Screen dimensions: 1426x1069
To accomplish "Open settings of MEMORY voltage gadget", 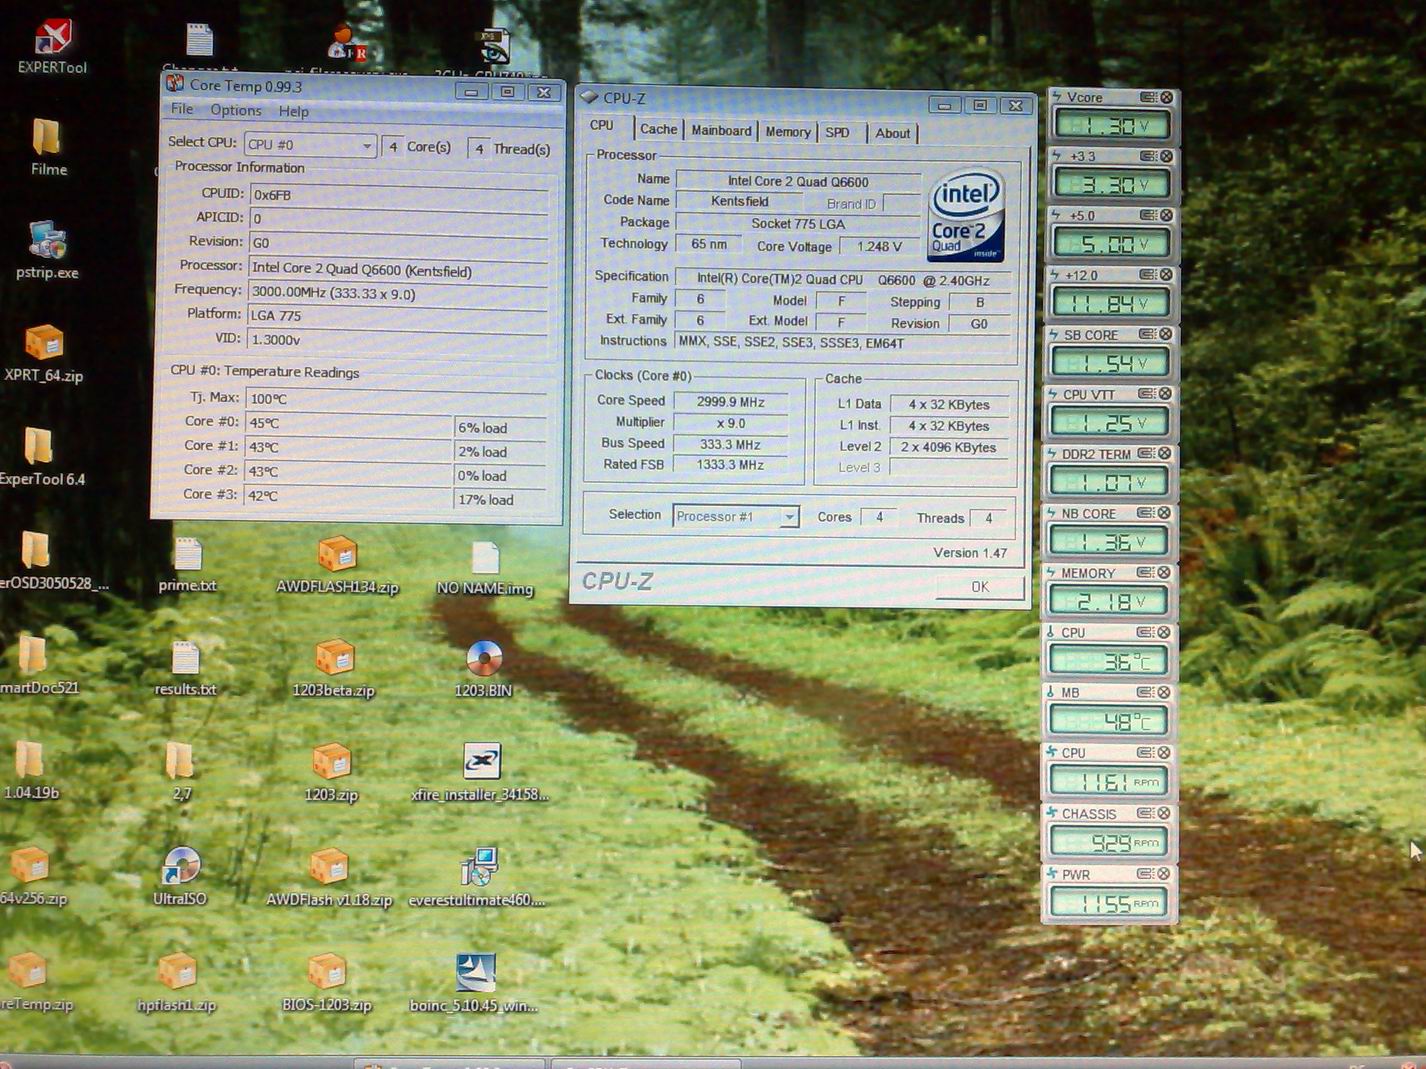I will [x=1146, y=573].
